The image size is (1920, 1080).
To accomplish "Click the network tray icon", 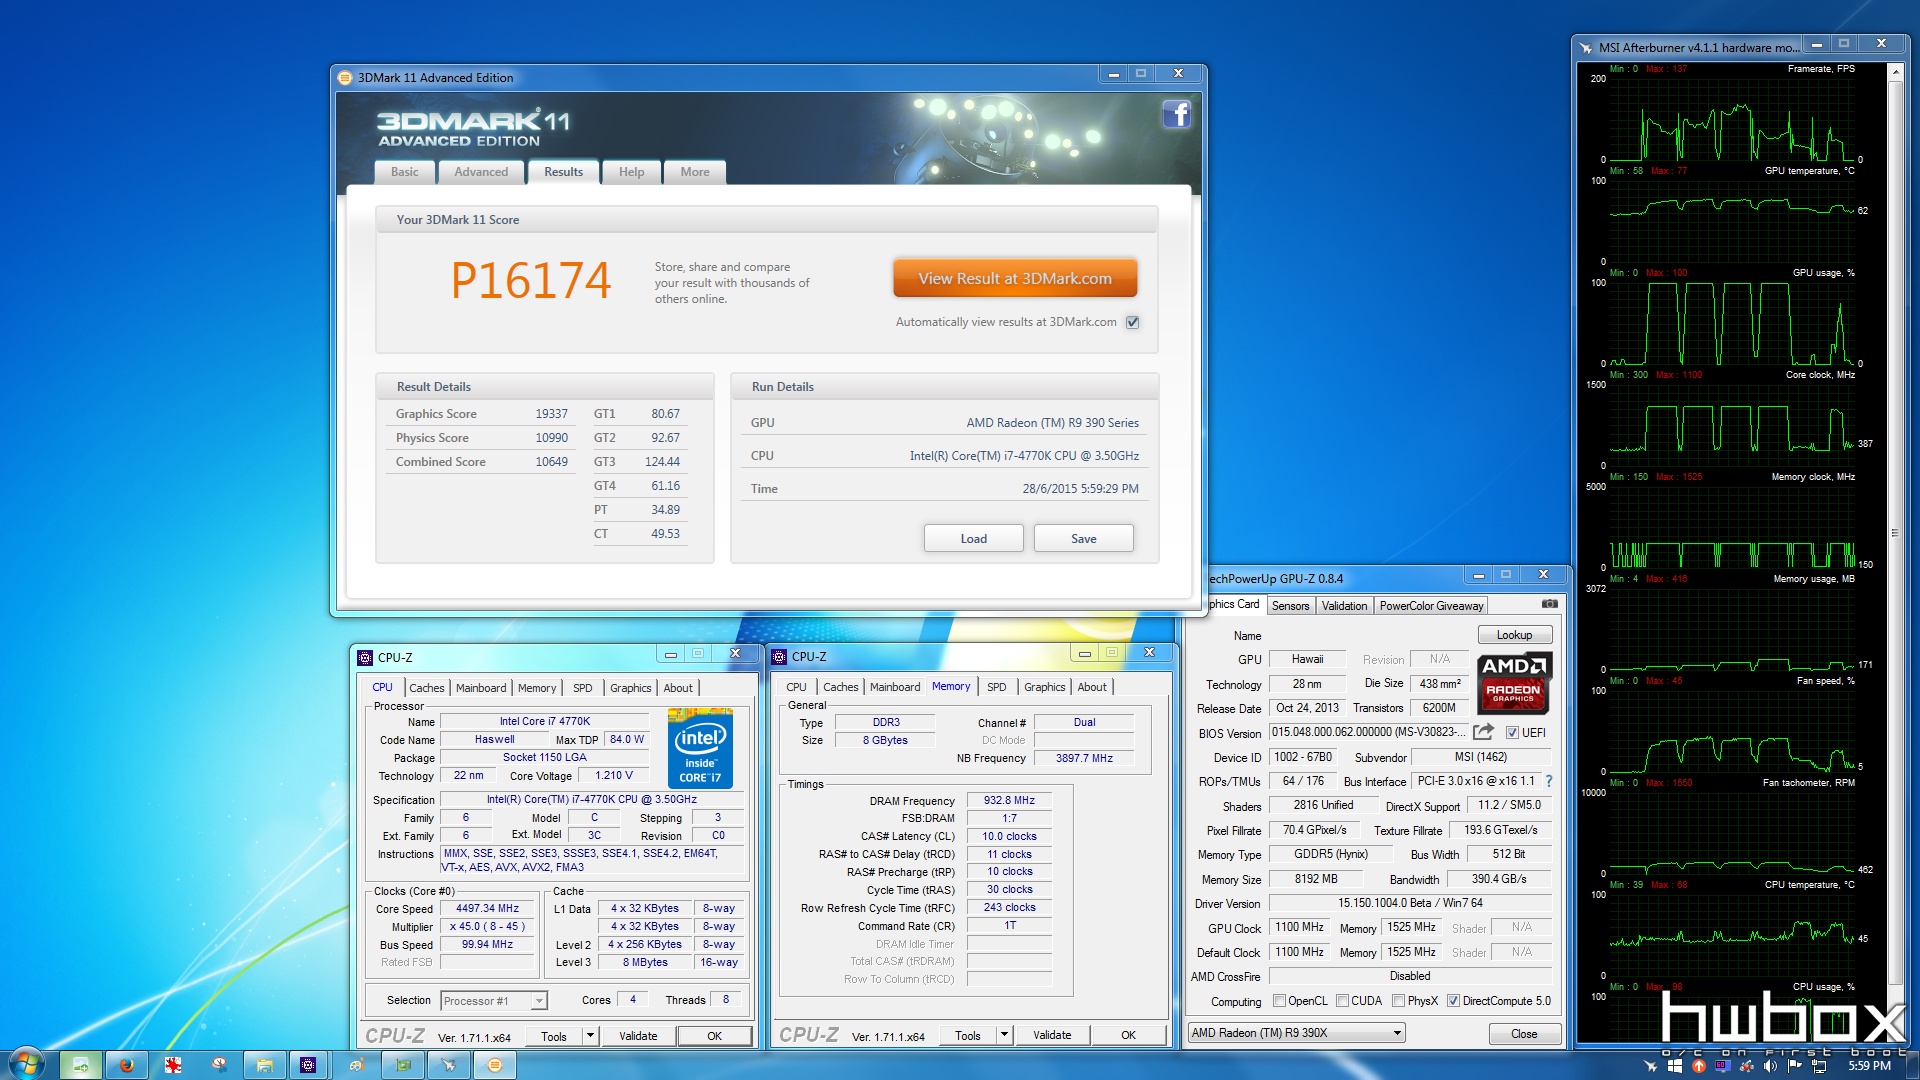I will coord(1819,1066).
